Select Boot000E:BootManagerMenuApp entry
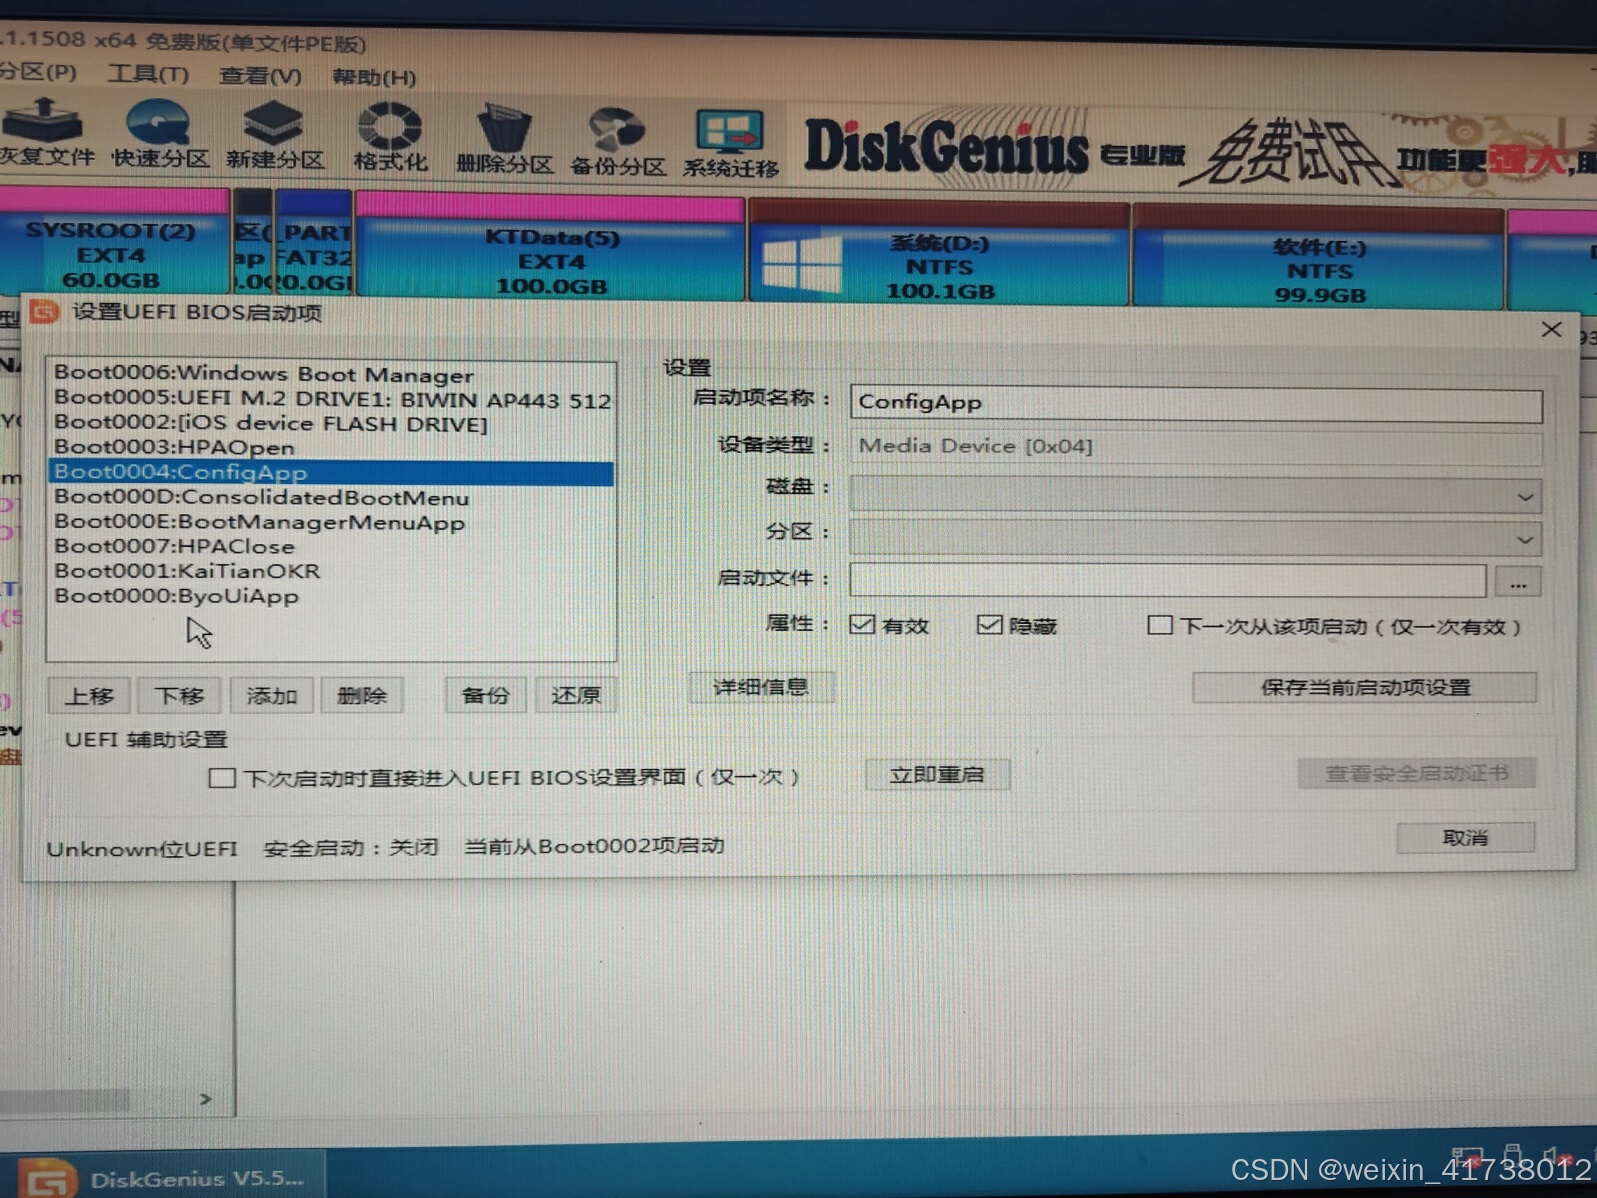The width and height of the screenshot is (1597, 1198). coord(331,522)
